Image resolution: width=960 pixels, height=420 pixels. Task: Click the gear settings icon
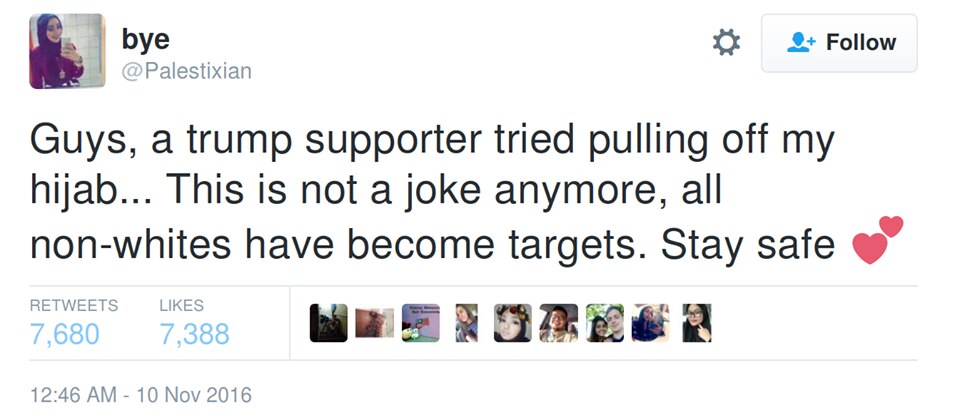click(x=726, y=43)
